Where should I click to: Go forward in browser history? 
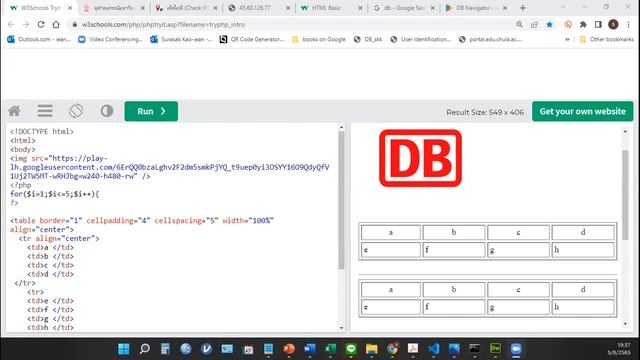[26, 24]
